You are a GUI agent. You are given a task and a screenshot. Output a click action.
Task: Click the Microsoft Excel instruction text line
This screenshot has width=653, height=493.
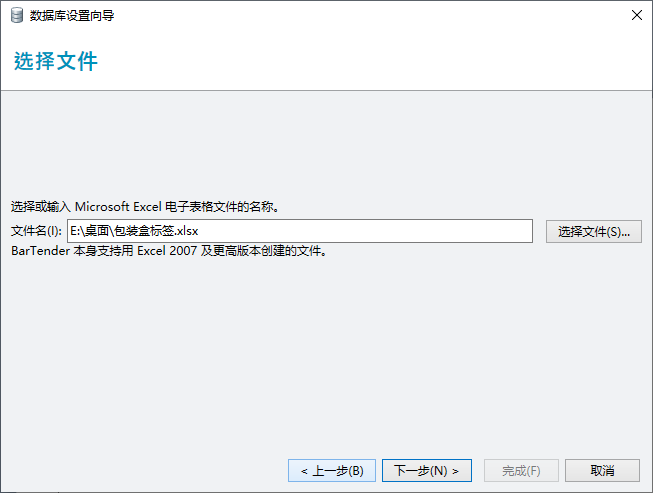[144, 208]
